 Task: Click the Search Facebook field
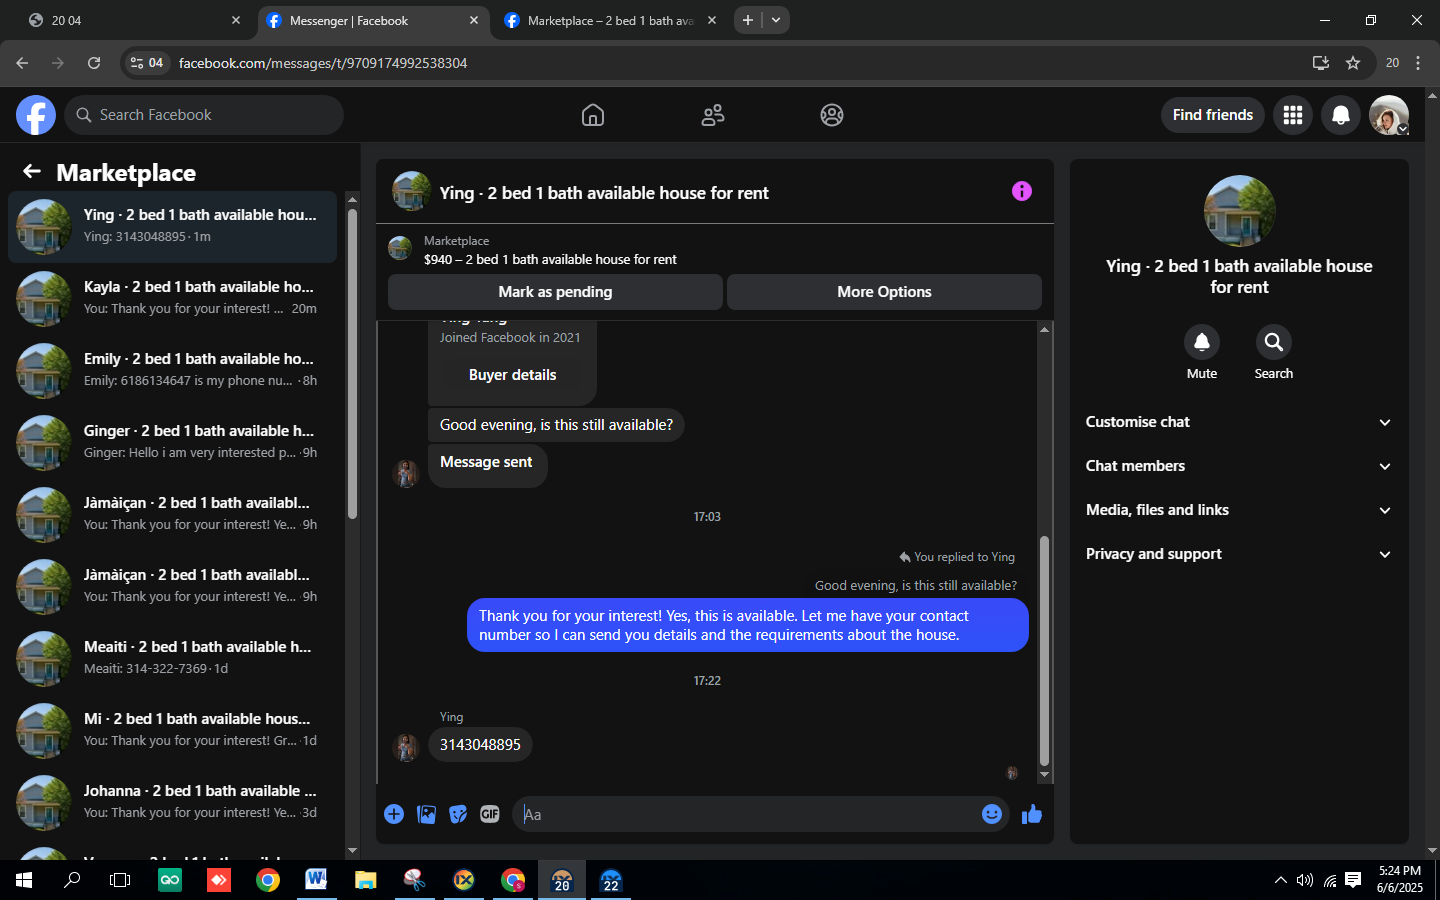[x=204, y=115]
